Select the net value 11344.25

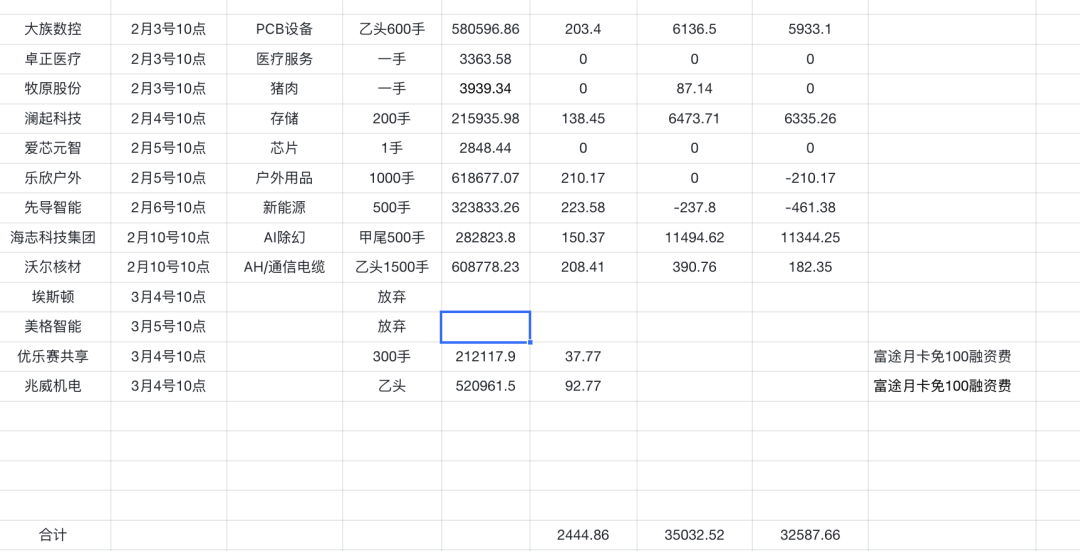pyautogui.click(x=810, y=238)
